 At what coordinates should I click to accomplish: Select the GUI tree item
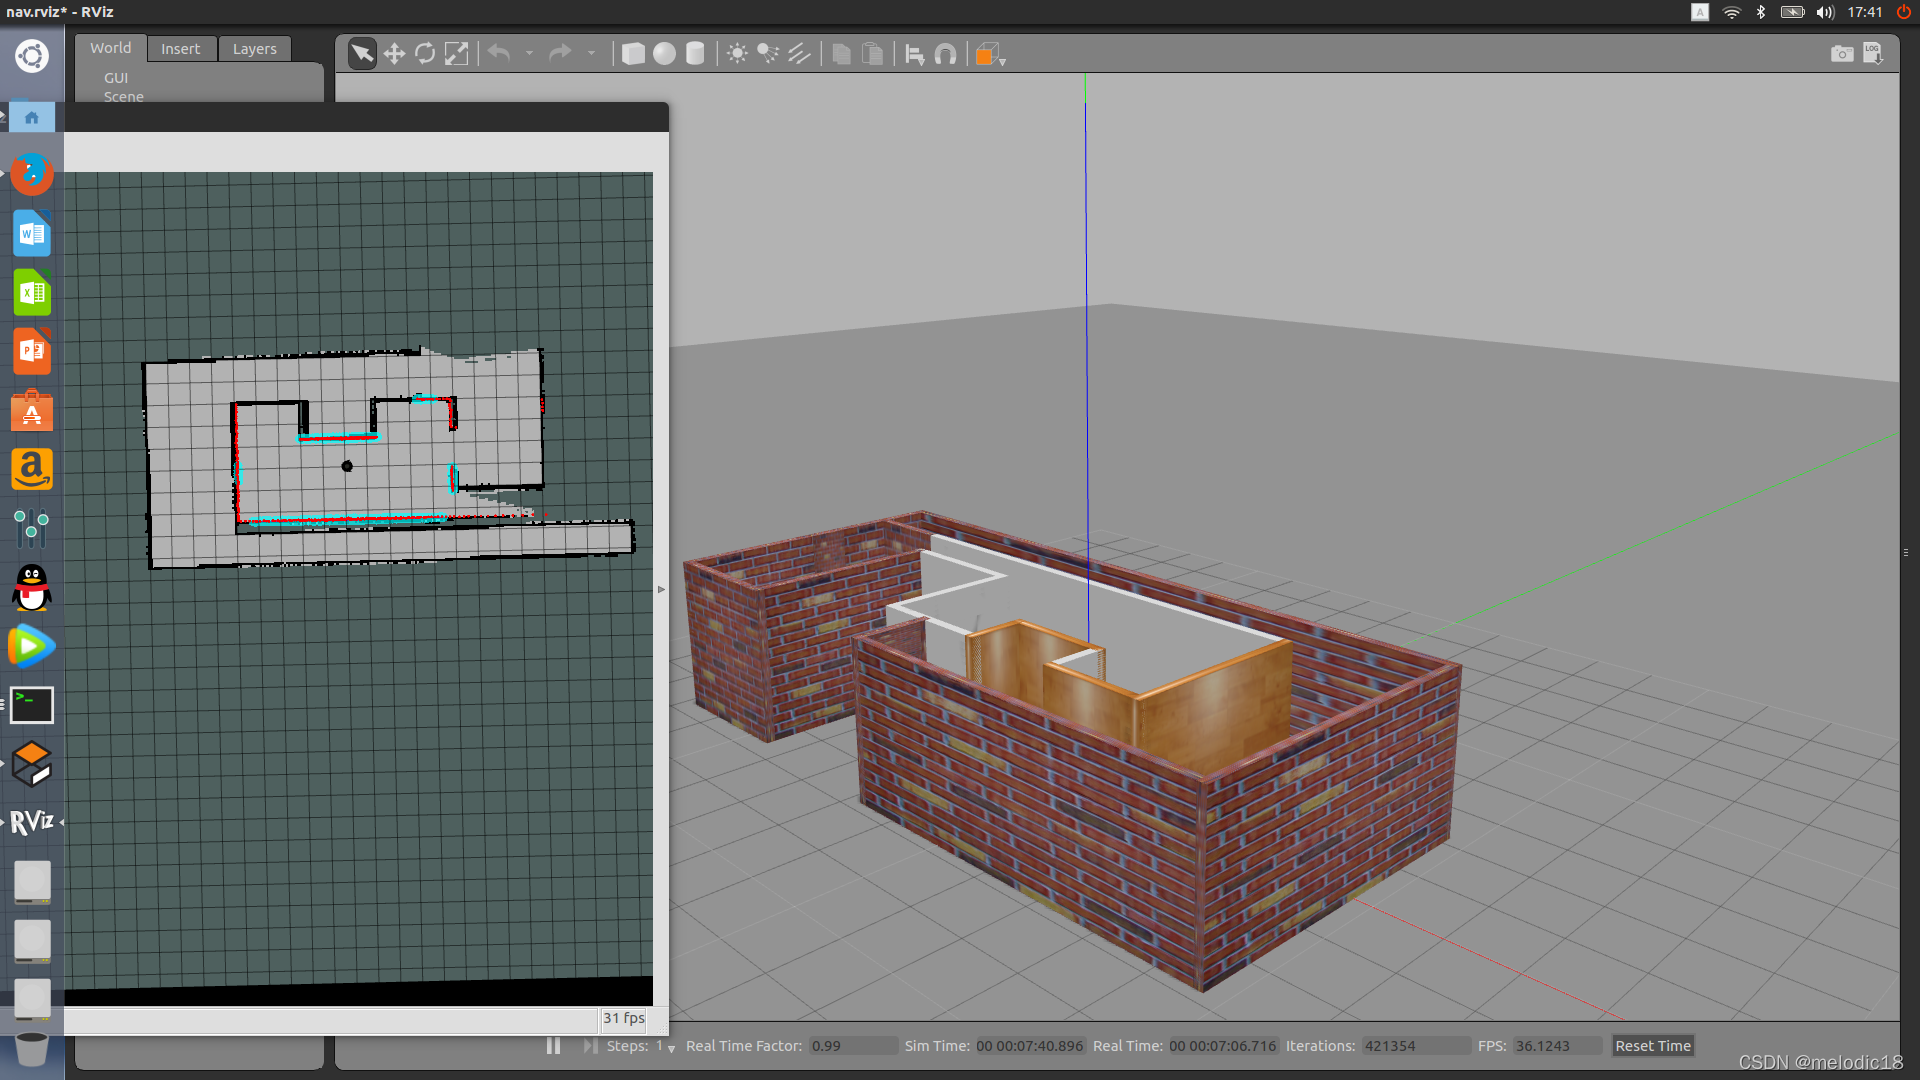tap(116, 77)
